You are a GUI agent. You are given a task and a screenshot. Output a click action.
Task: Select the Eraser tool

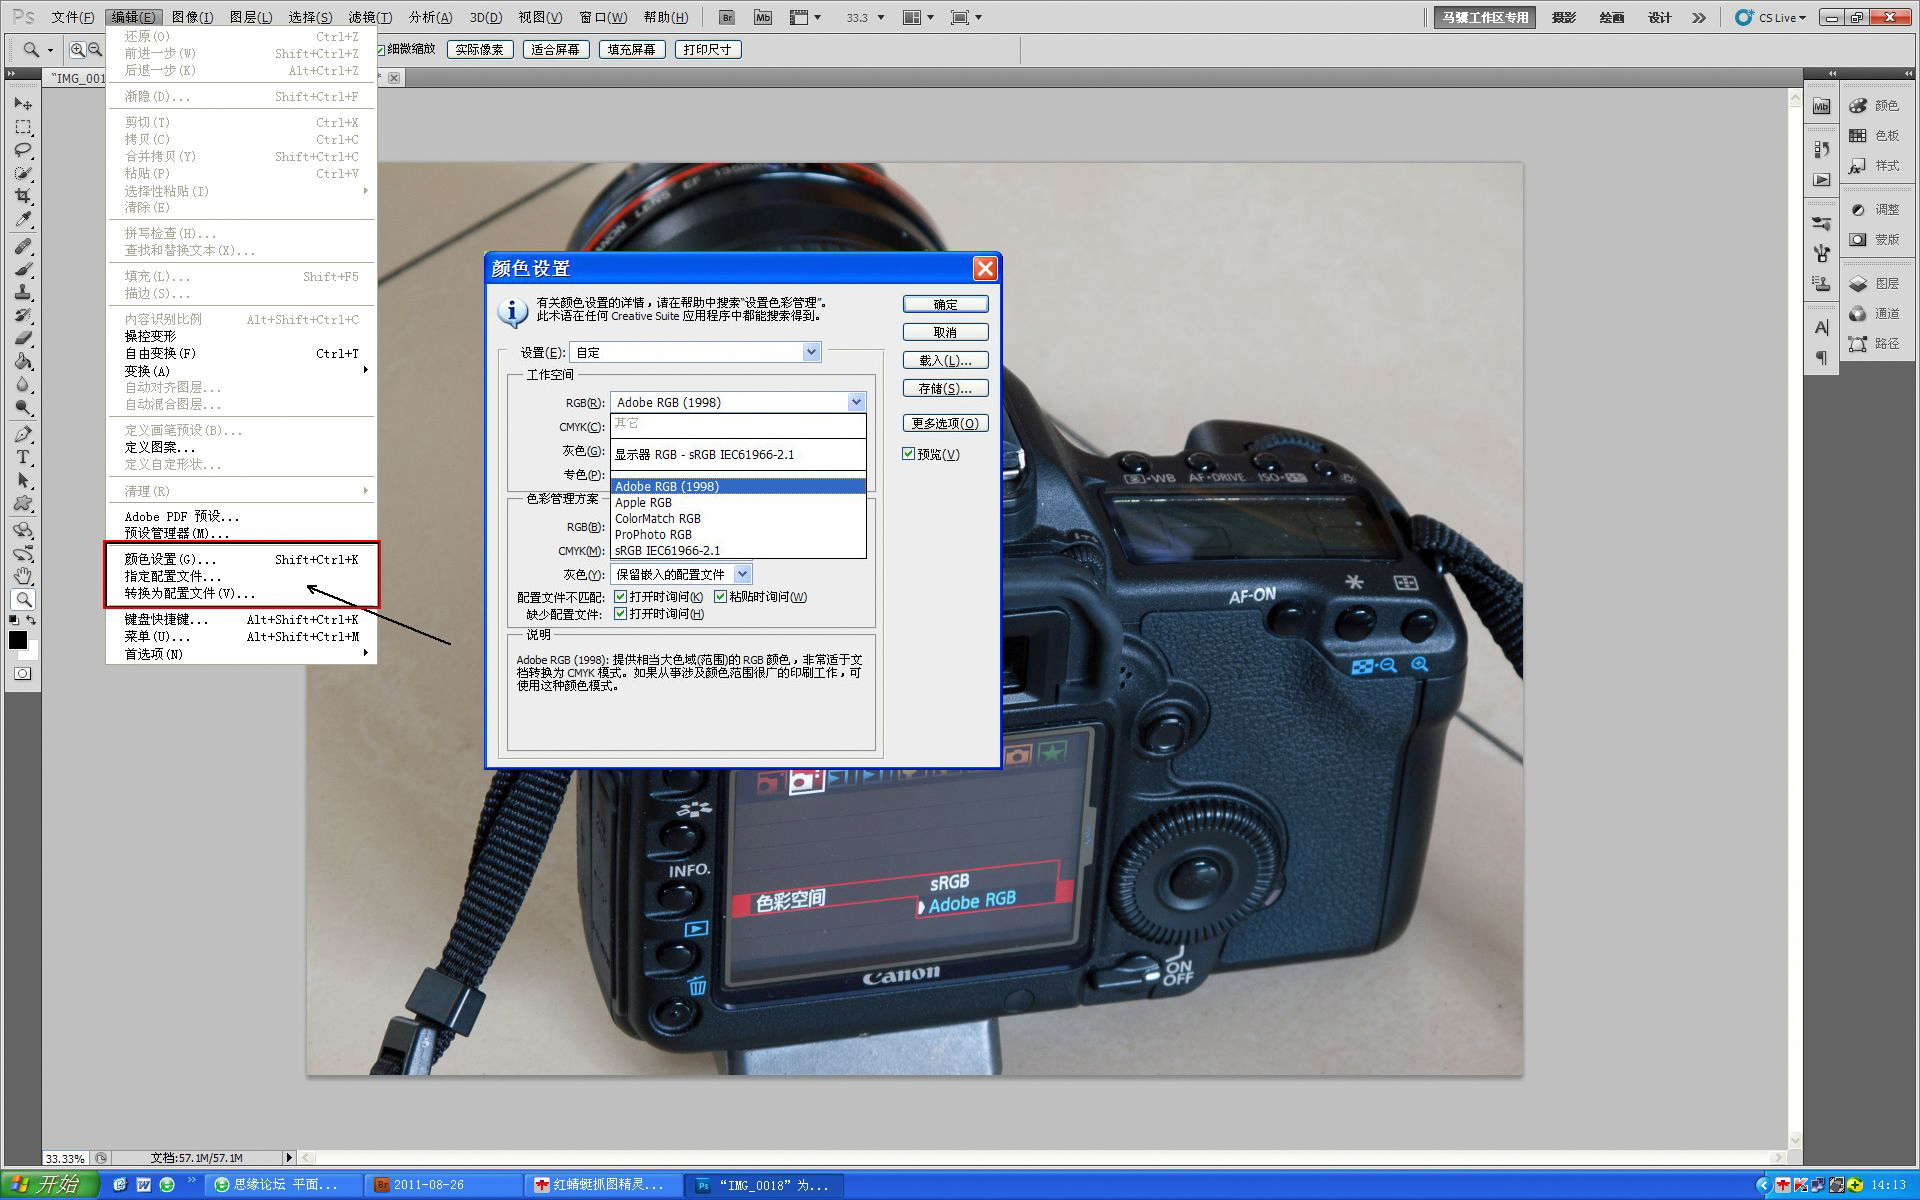[23, 338]
